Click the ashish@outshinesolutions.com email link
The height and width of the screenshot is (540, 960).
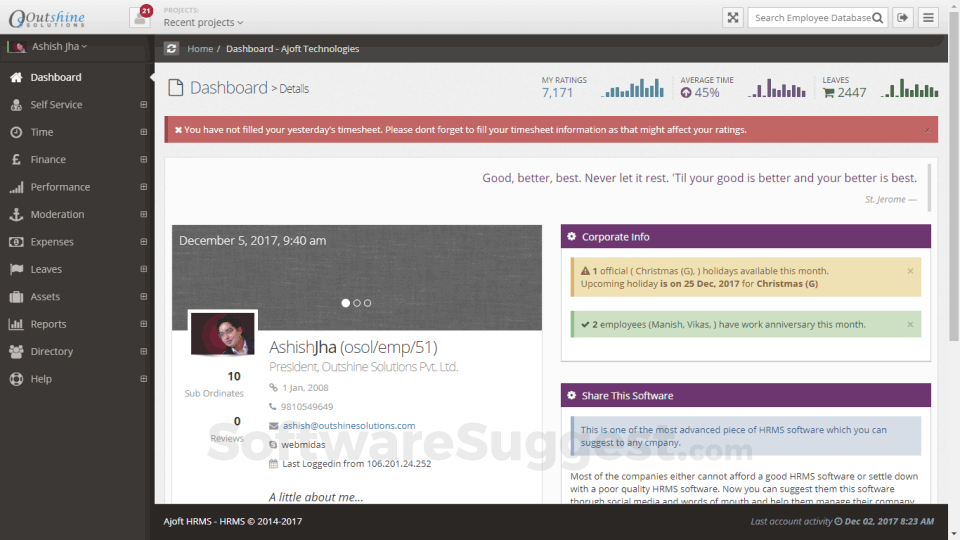(x=349, y=426)
